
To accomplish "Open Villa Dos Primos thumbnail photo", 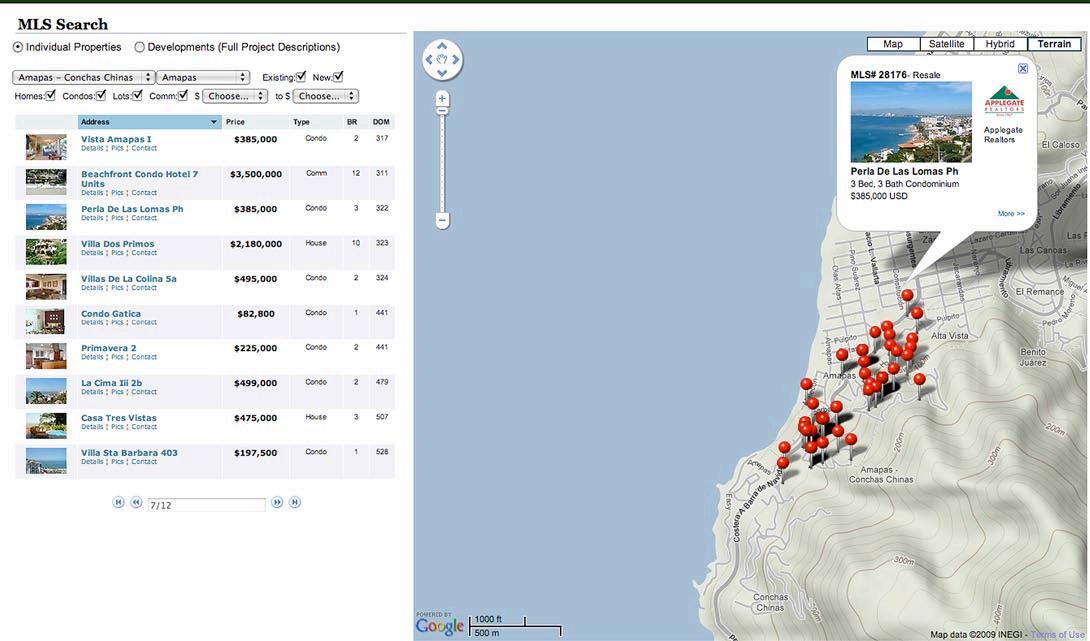I will (x=46, y=251).
